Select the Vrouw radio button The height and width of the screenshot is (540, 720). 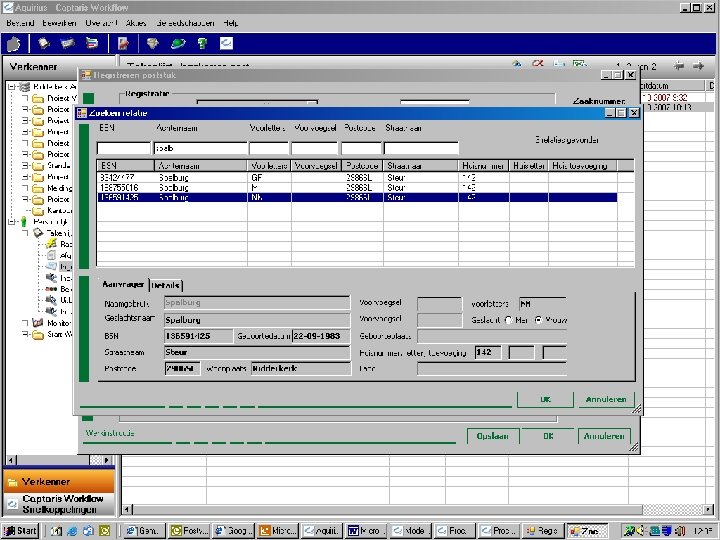[x=539, y=320]
